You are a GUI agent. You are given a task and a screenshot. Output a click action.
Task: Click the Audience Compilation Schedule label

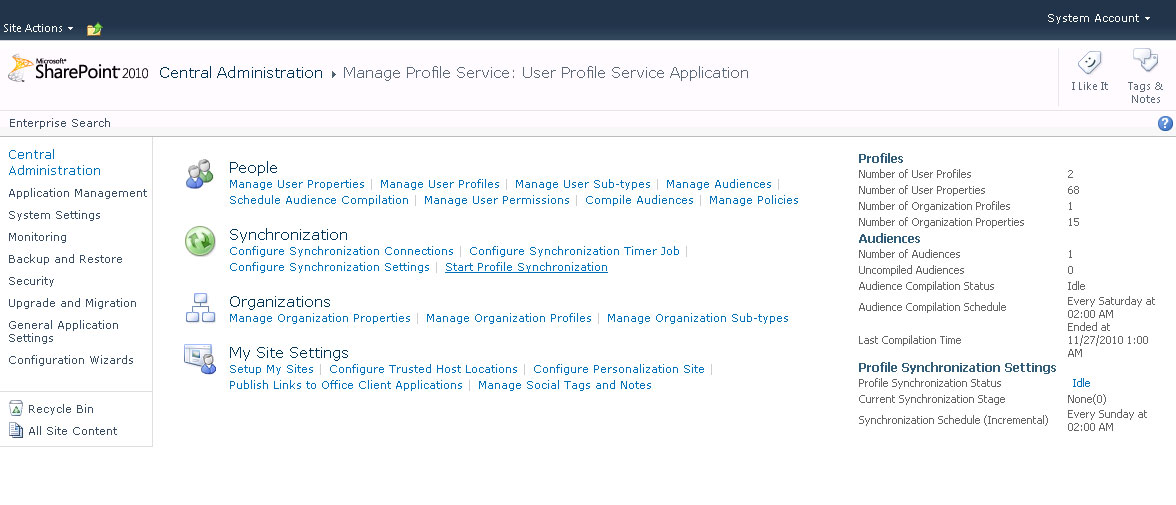tap(932, 307)
